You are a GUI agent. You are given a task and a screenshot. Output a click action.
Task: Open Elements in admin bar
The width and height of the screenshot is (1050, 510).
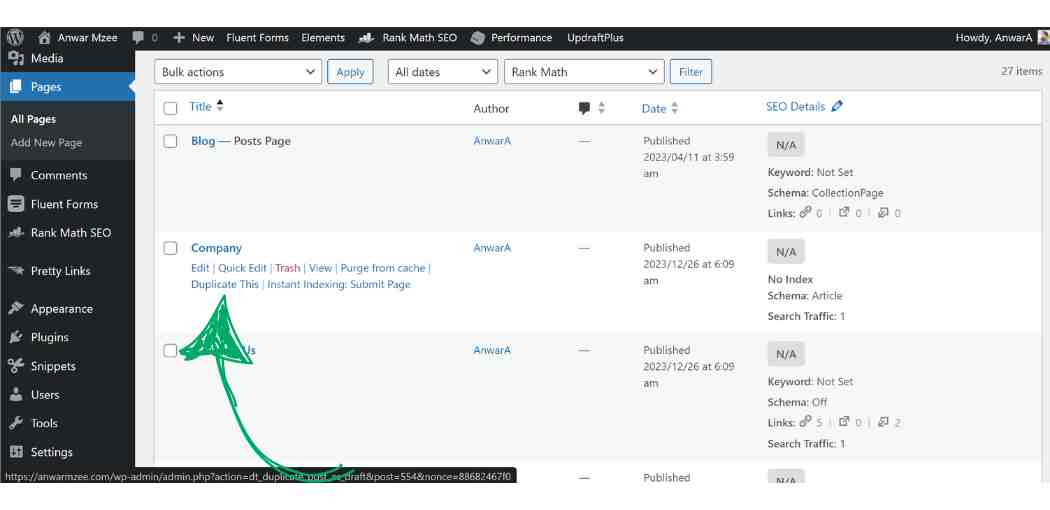pos(323,37)
